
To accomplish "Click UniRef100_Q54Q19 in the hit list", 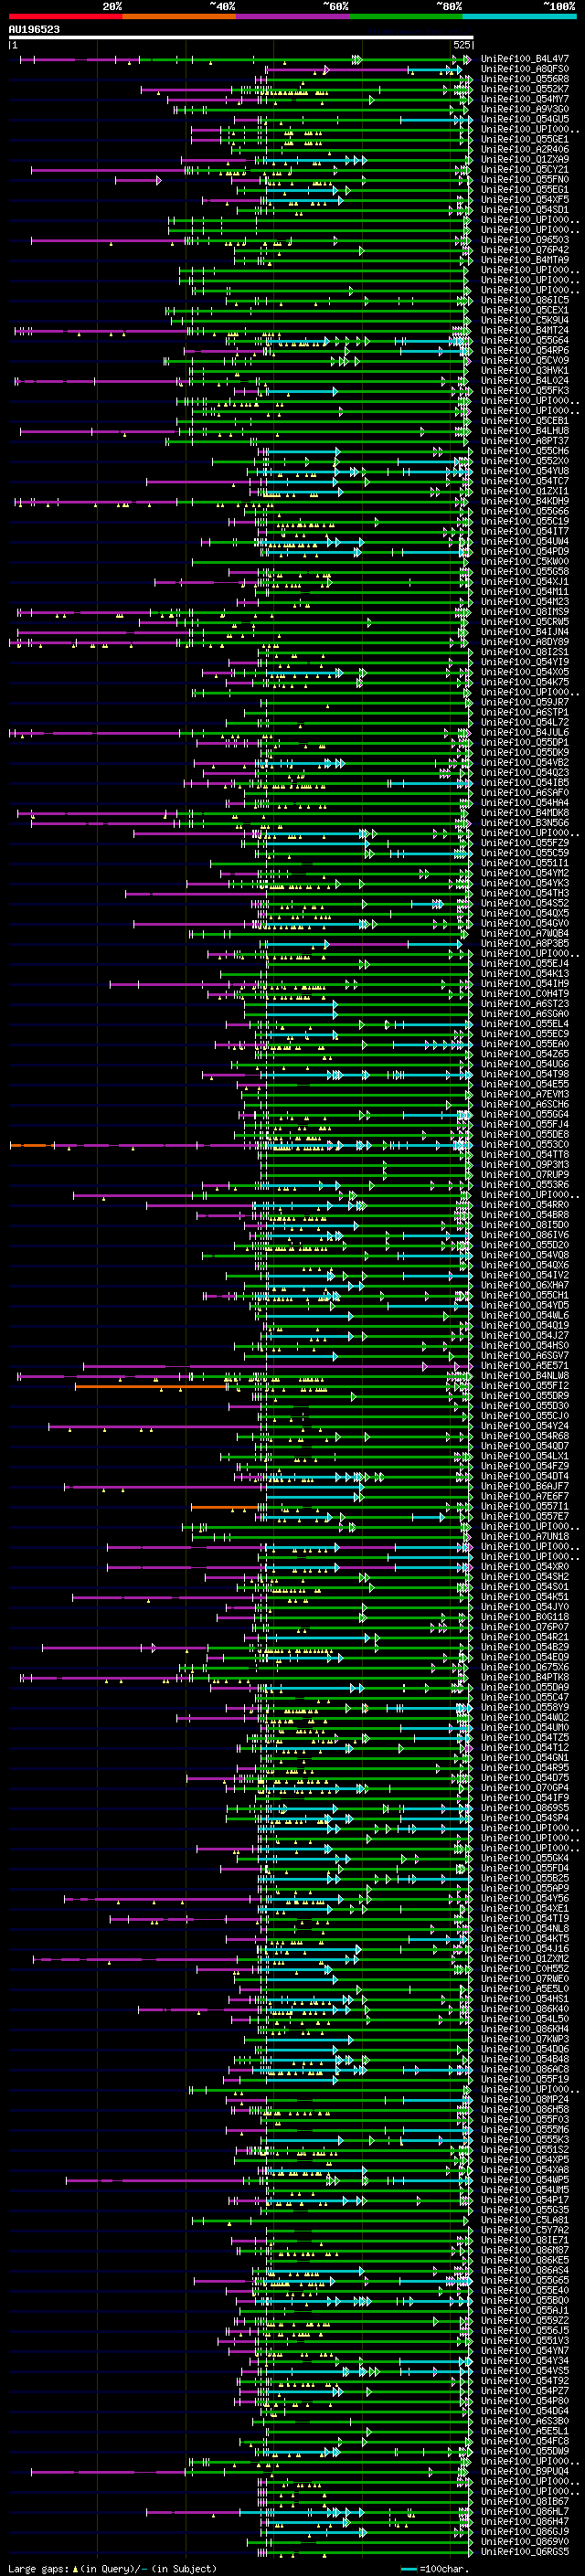I will (x=525, y=1325).
